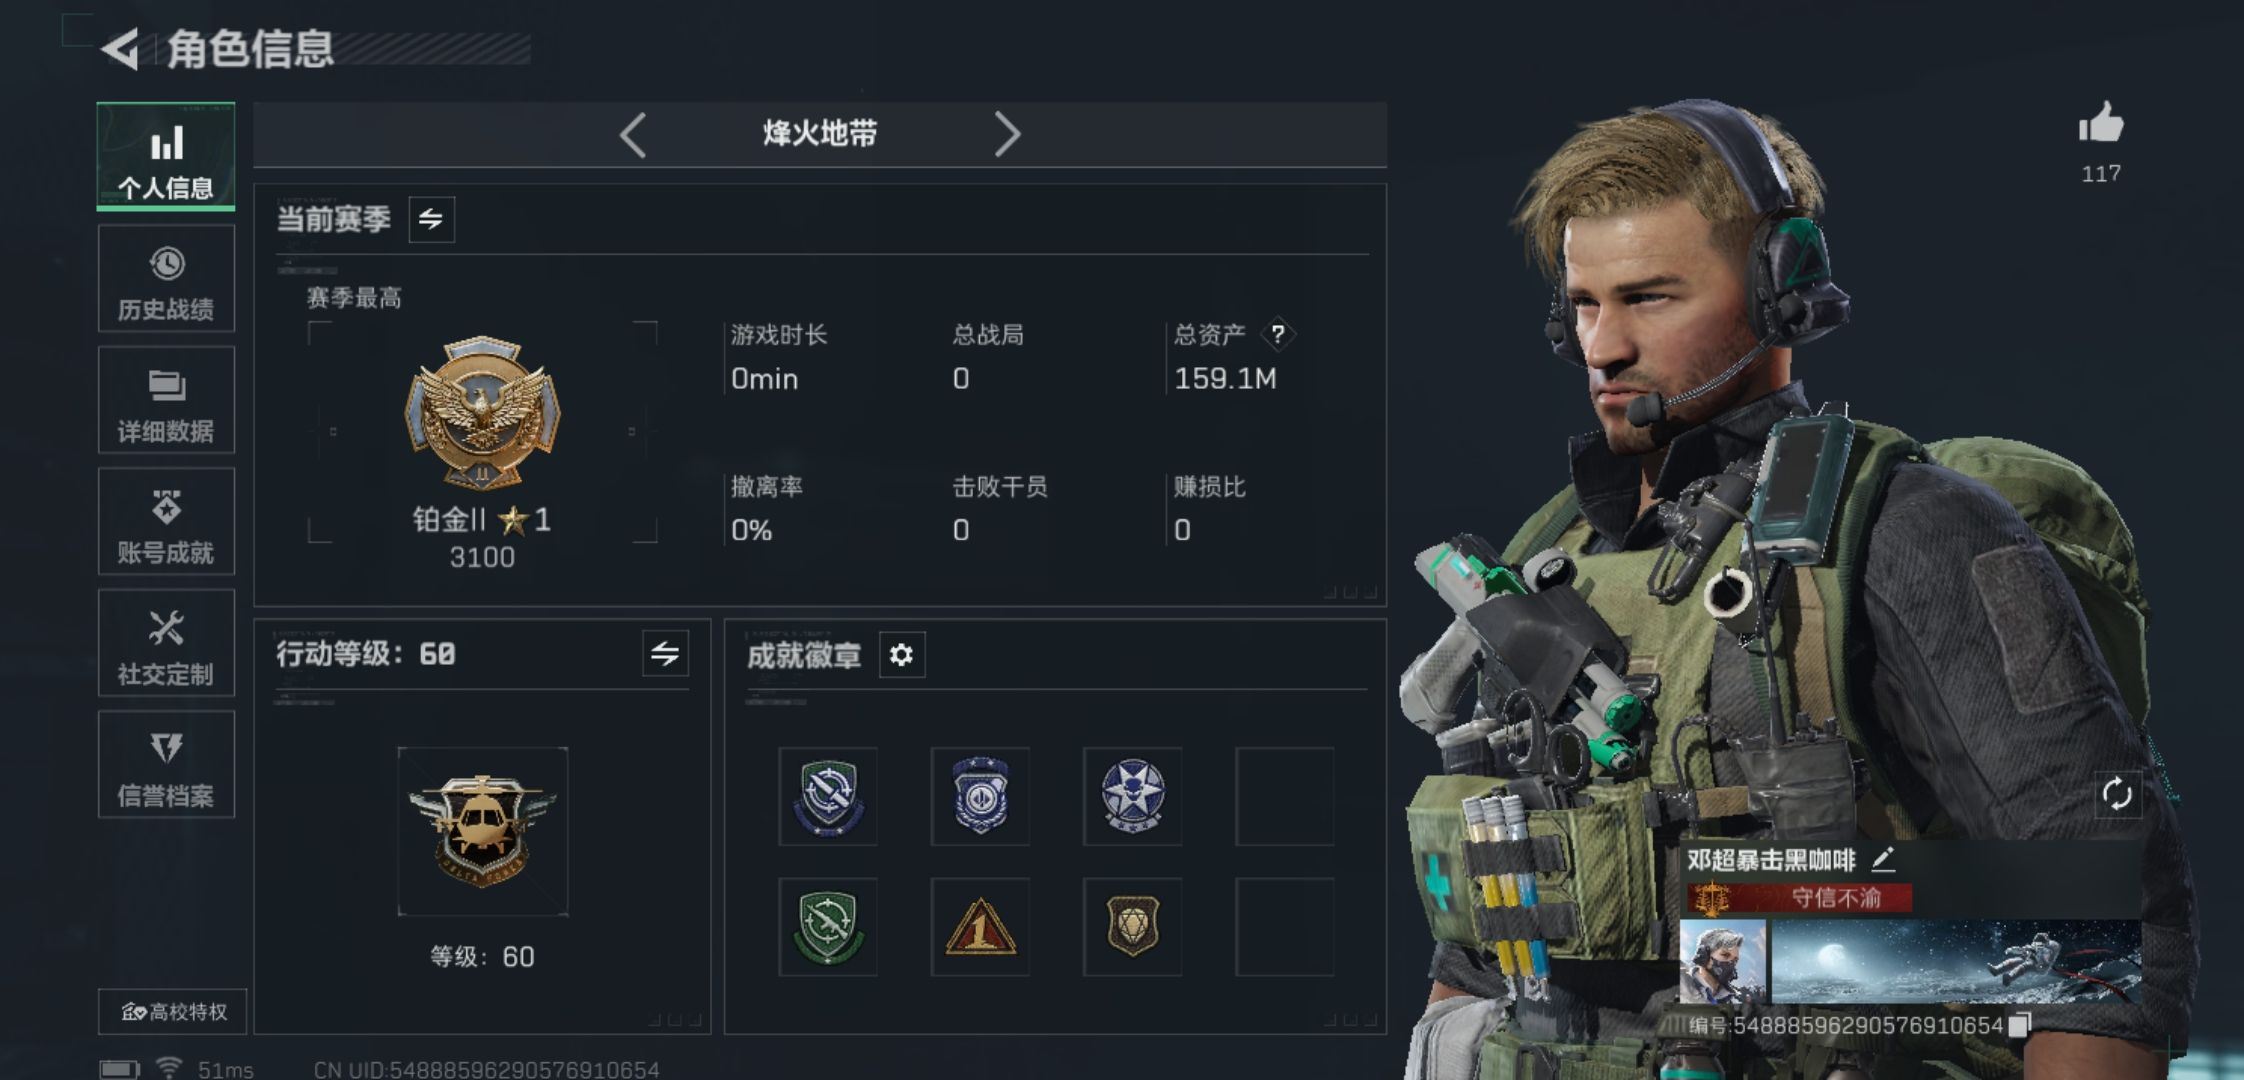
Task: Switch to previous mode with left chevron
Action: click(632, 134)
